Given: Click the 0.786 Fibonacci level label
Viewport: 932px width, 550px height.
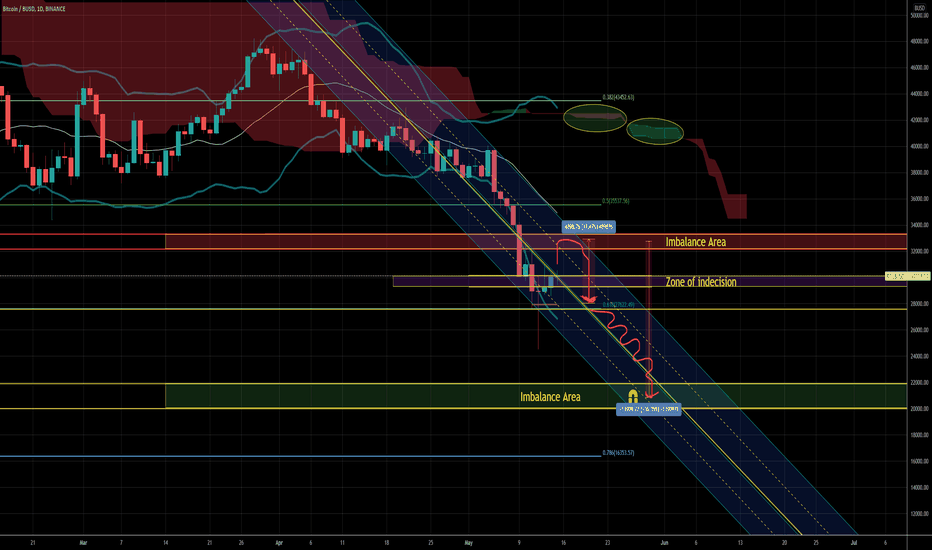Looking at the screenshot, I should pyautogui.click(x=618, y=452).
